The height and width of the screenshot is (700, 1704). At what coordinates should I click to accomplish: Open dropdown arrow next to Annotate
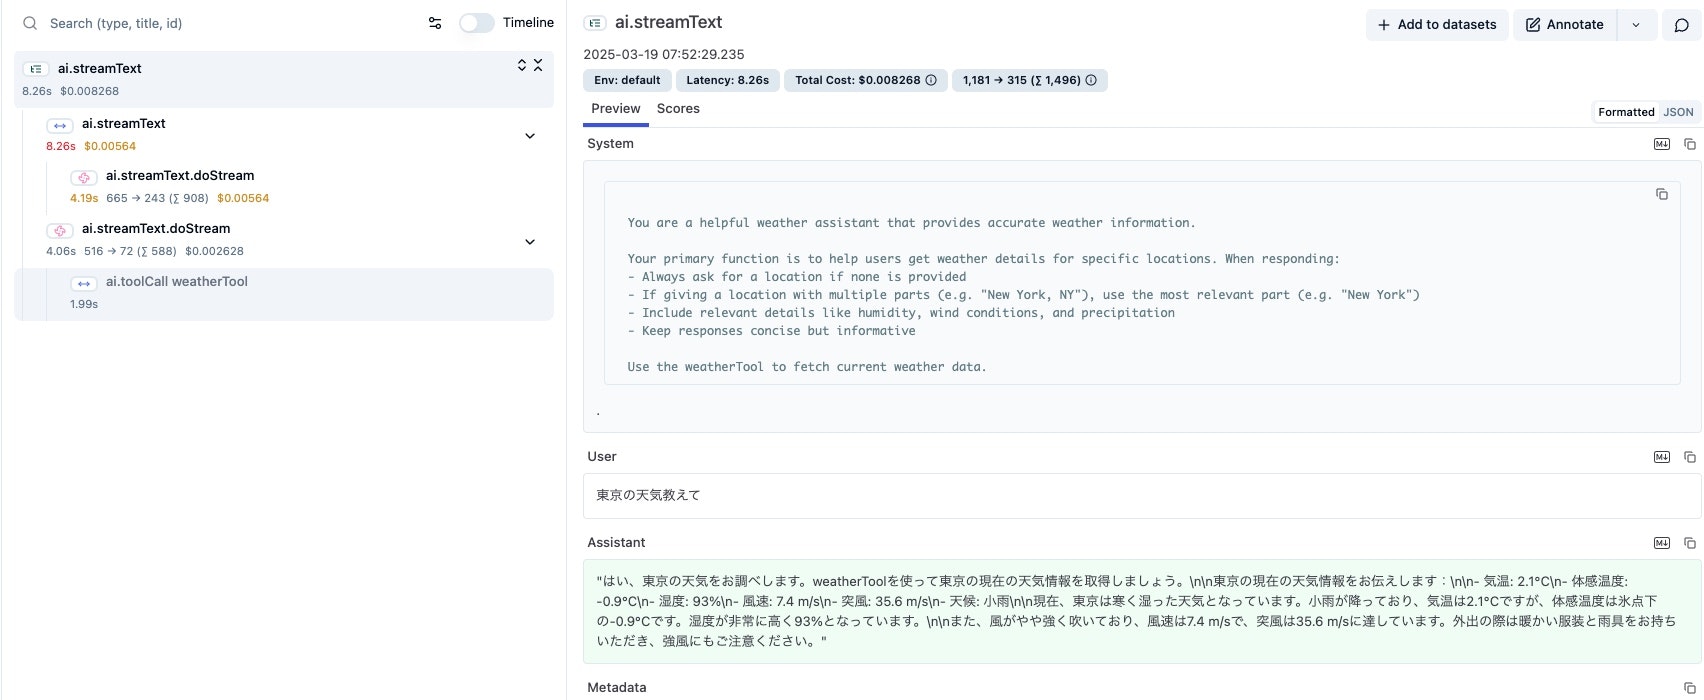point(1636,25)
